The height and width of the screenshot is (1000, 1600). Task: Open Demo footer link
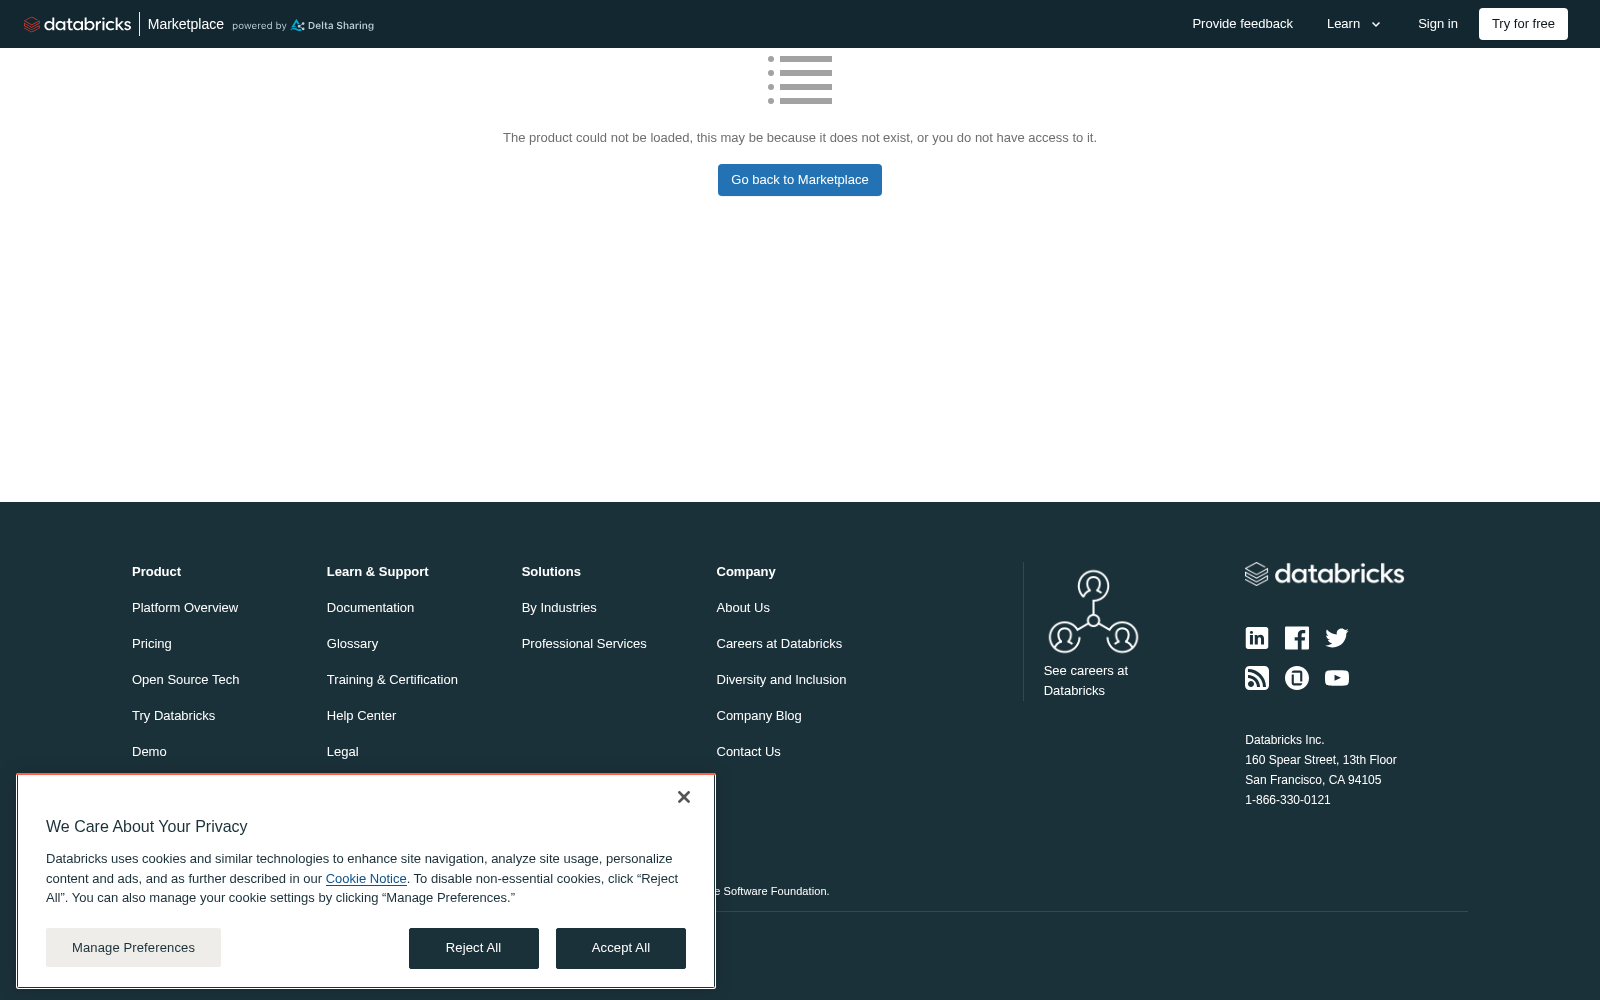(x=149, y=752)
